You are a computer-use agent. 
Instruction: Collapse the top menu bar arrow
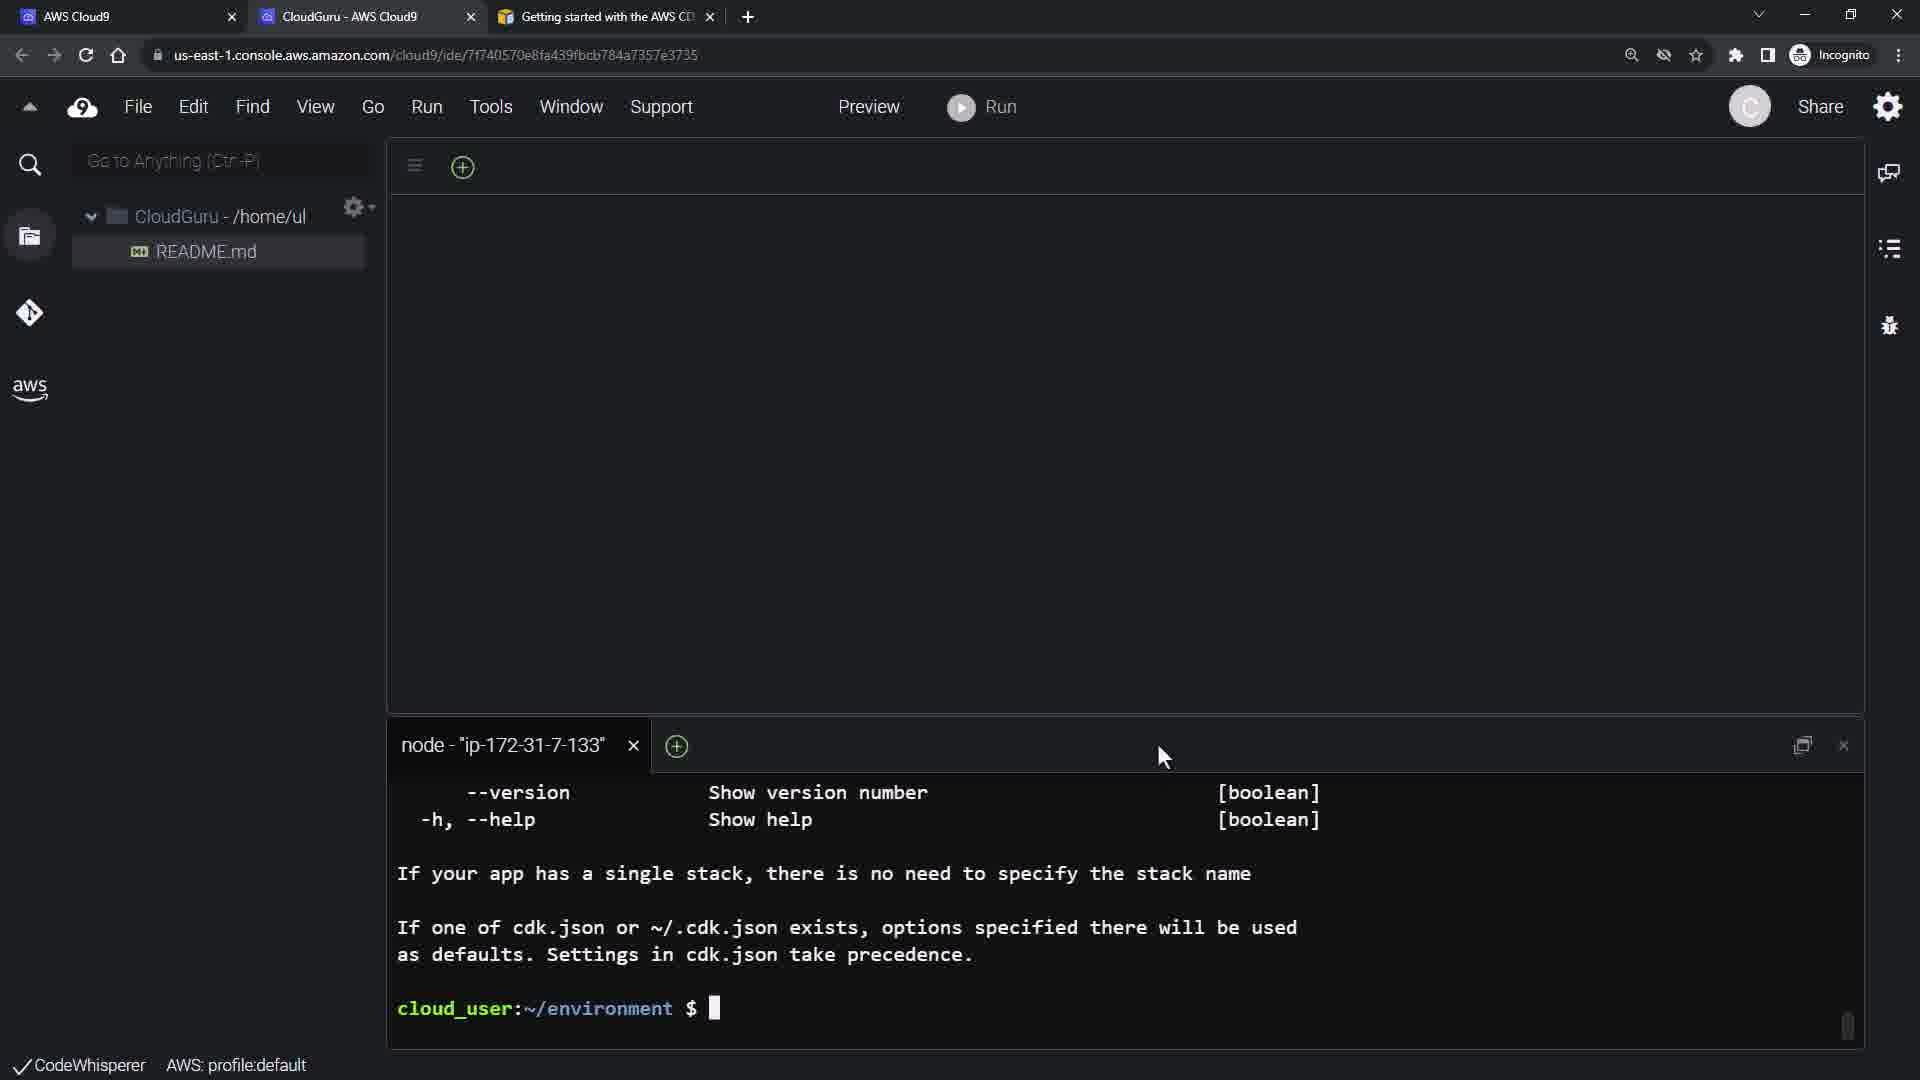pyautogui.click(x=29, y=107)
